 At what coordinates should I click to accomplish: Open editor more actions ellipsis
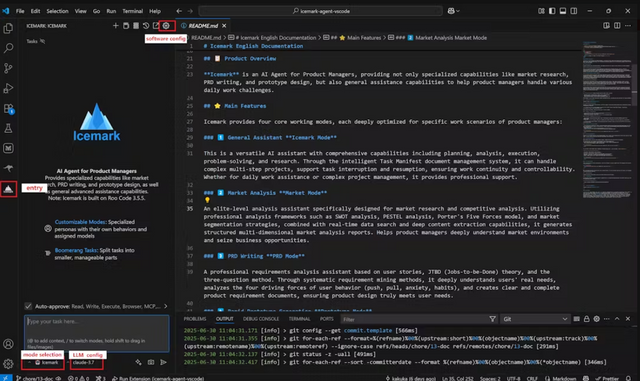click(628, 26)
